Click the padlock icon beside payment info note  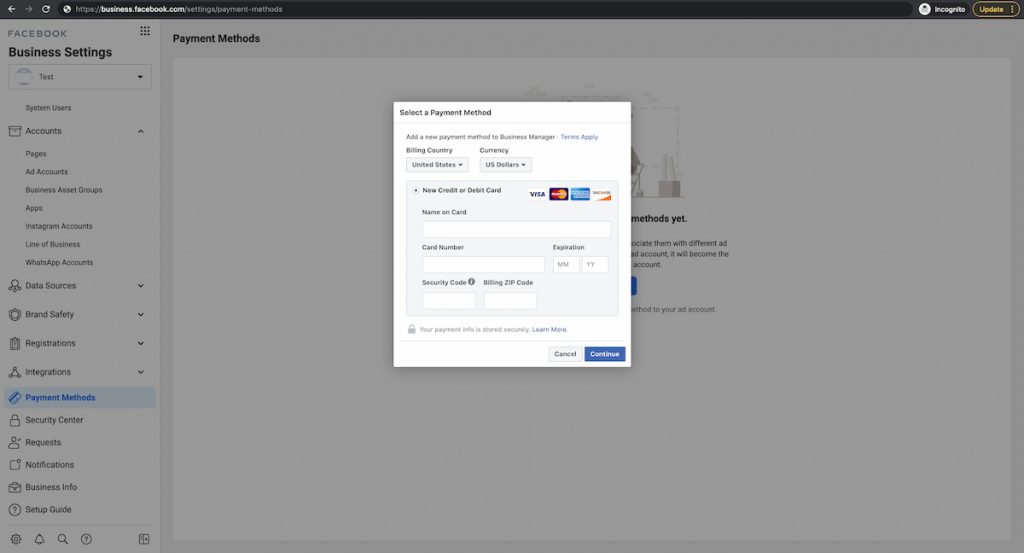pyautogui.click(x=411, y=329)
